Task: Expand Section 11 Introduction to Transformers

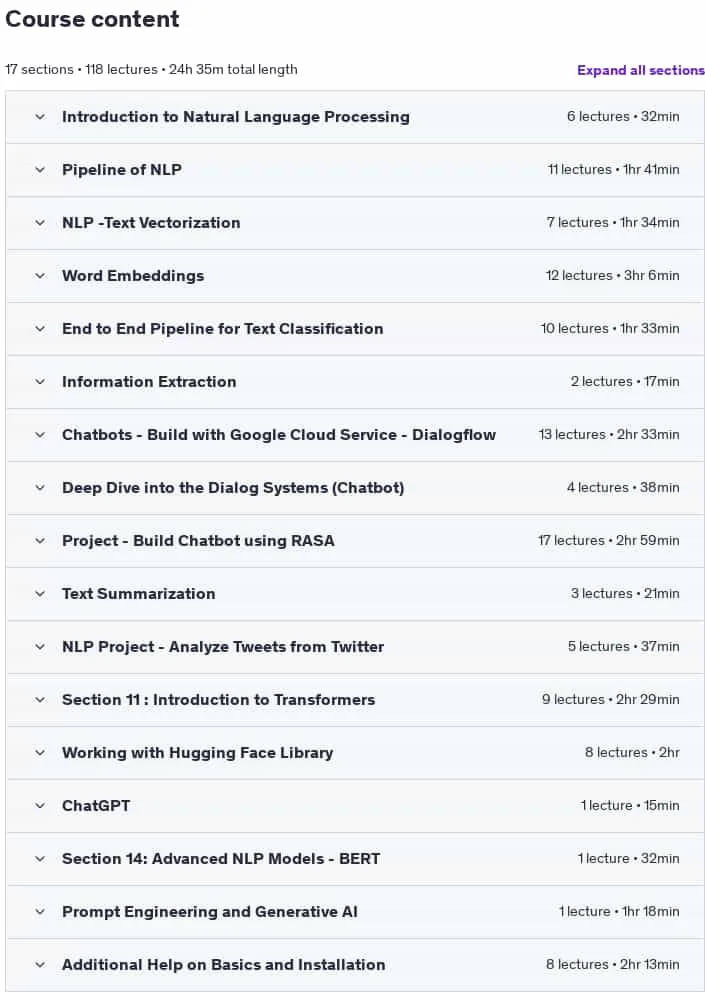Action: click(x=355, y=700)
